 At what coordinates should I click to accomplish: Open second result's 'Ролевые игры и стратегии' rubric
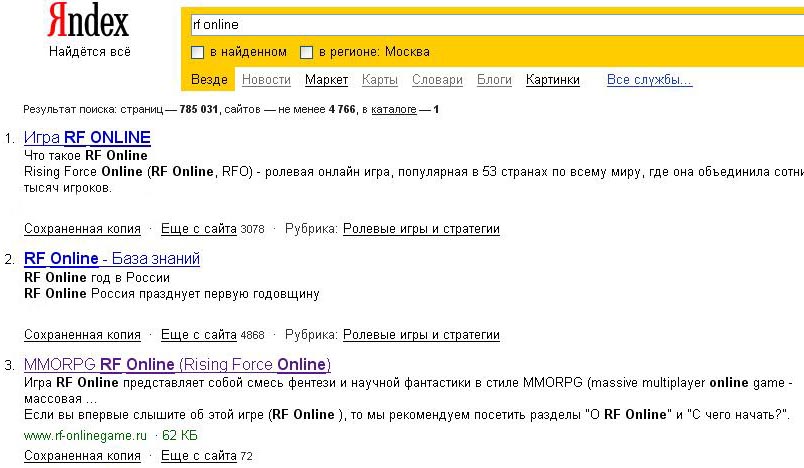click(x=421, y=335)
